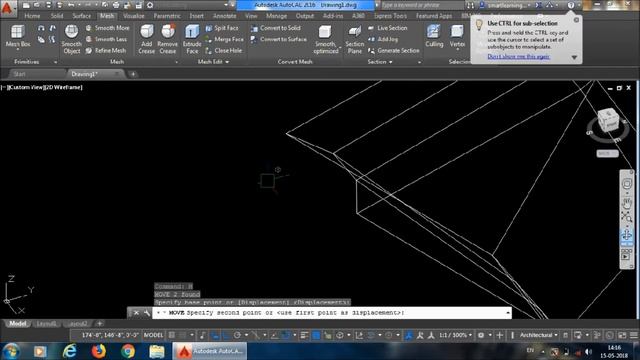Image resolution: width=640 pixels, height=360 pixels.
Task: Open the status bar Customization menu button
Action: click(634, 336)
